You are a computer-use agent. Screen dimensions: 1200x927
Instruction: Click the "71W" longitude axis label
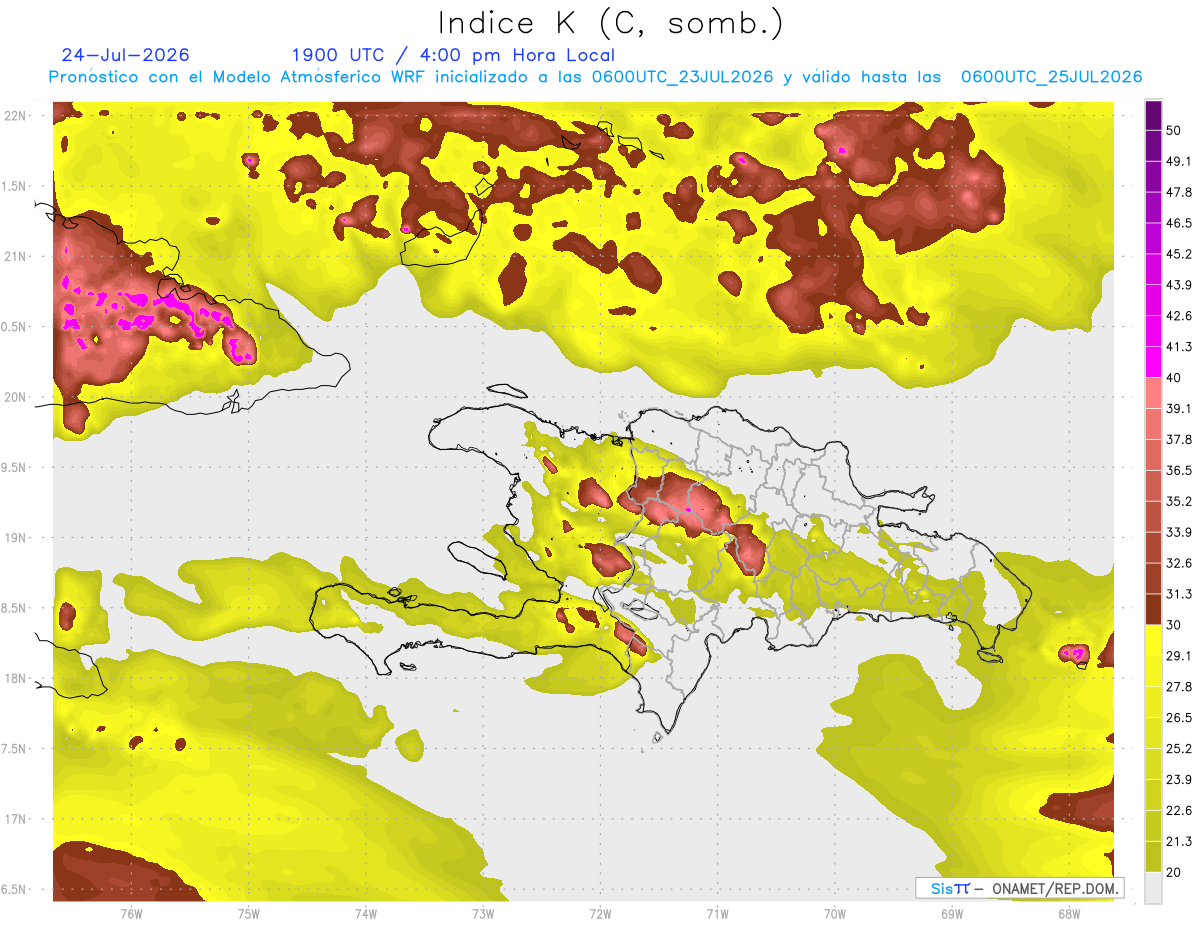(x=717, y=913)
